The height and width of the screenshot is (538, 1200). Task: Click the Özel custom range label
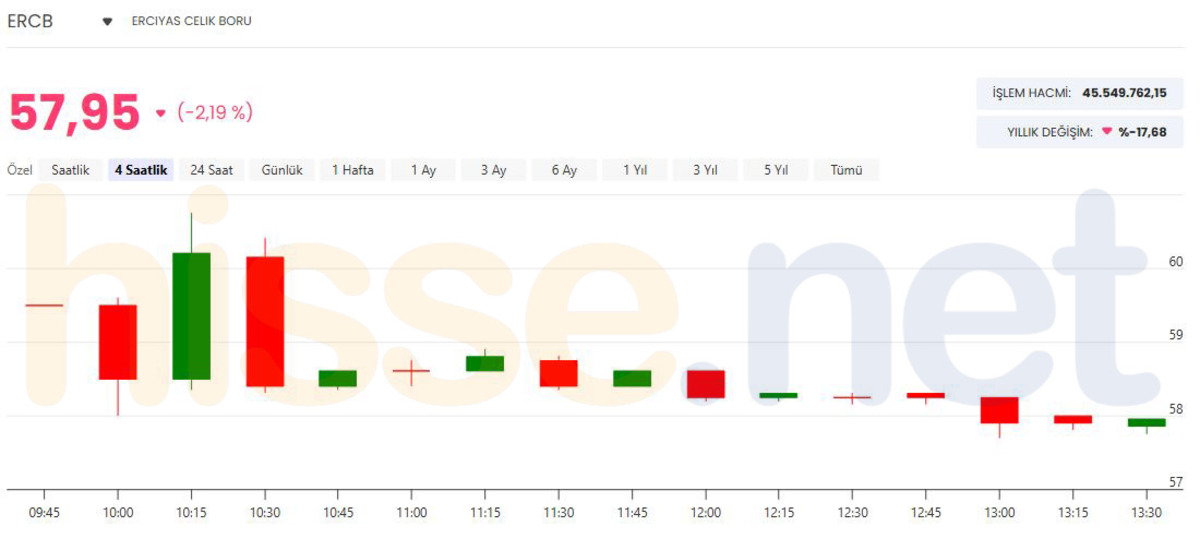(20, 170)
